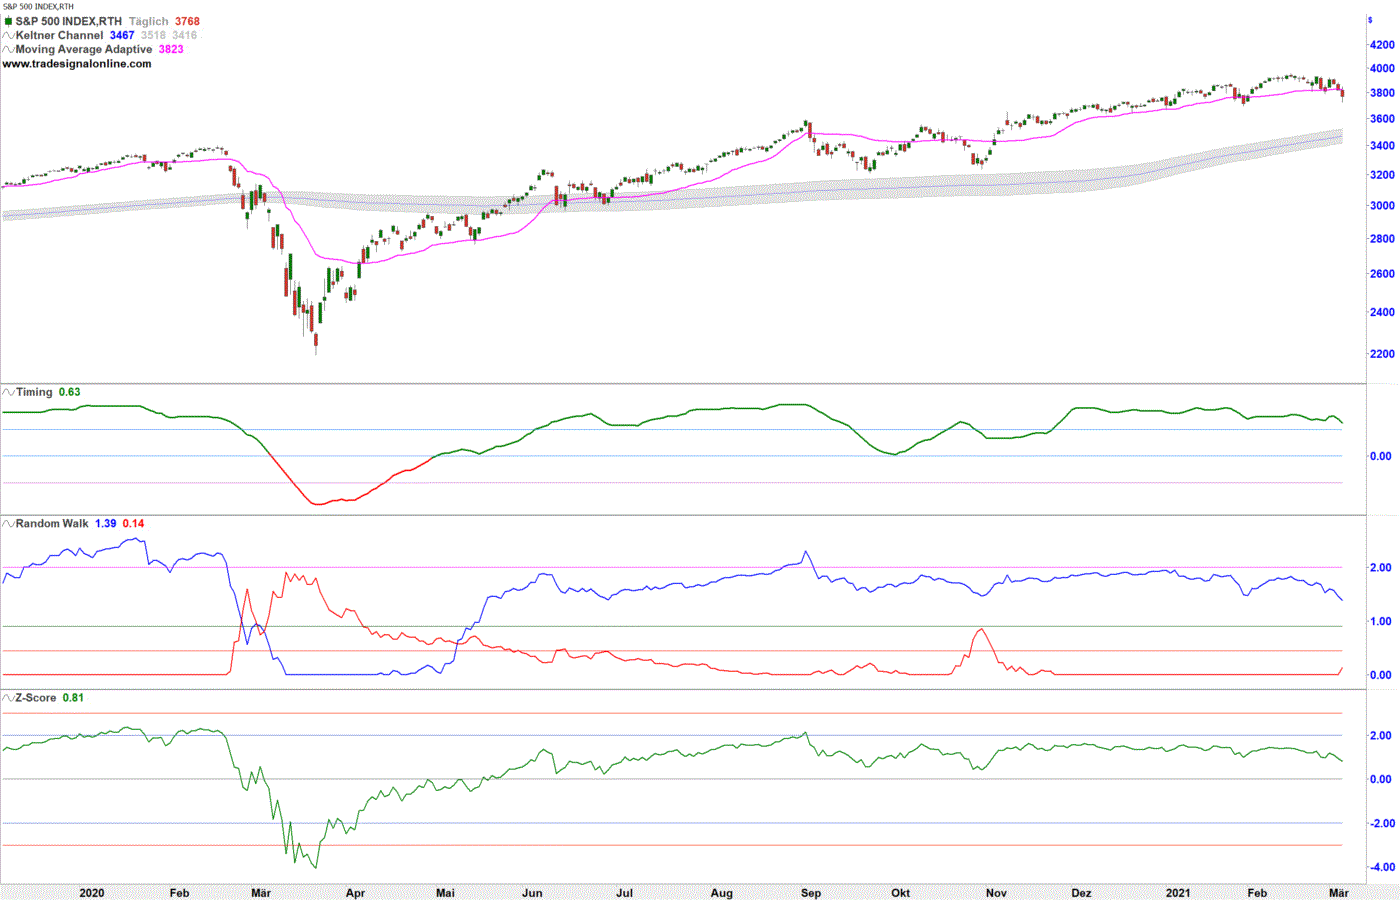Image resolution: width=1400 pixels, height=900 pixels.
Task: Select the Moving Average Adaptive legend label
Action: (84, 49)
